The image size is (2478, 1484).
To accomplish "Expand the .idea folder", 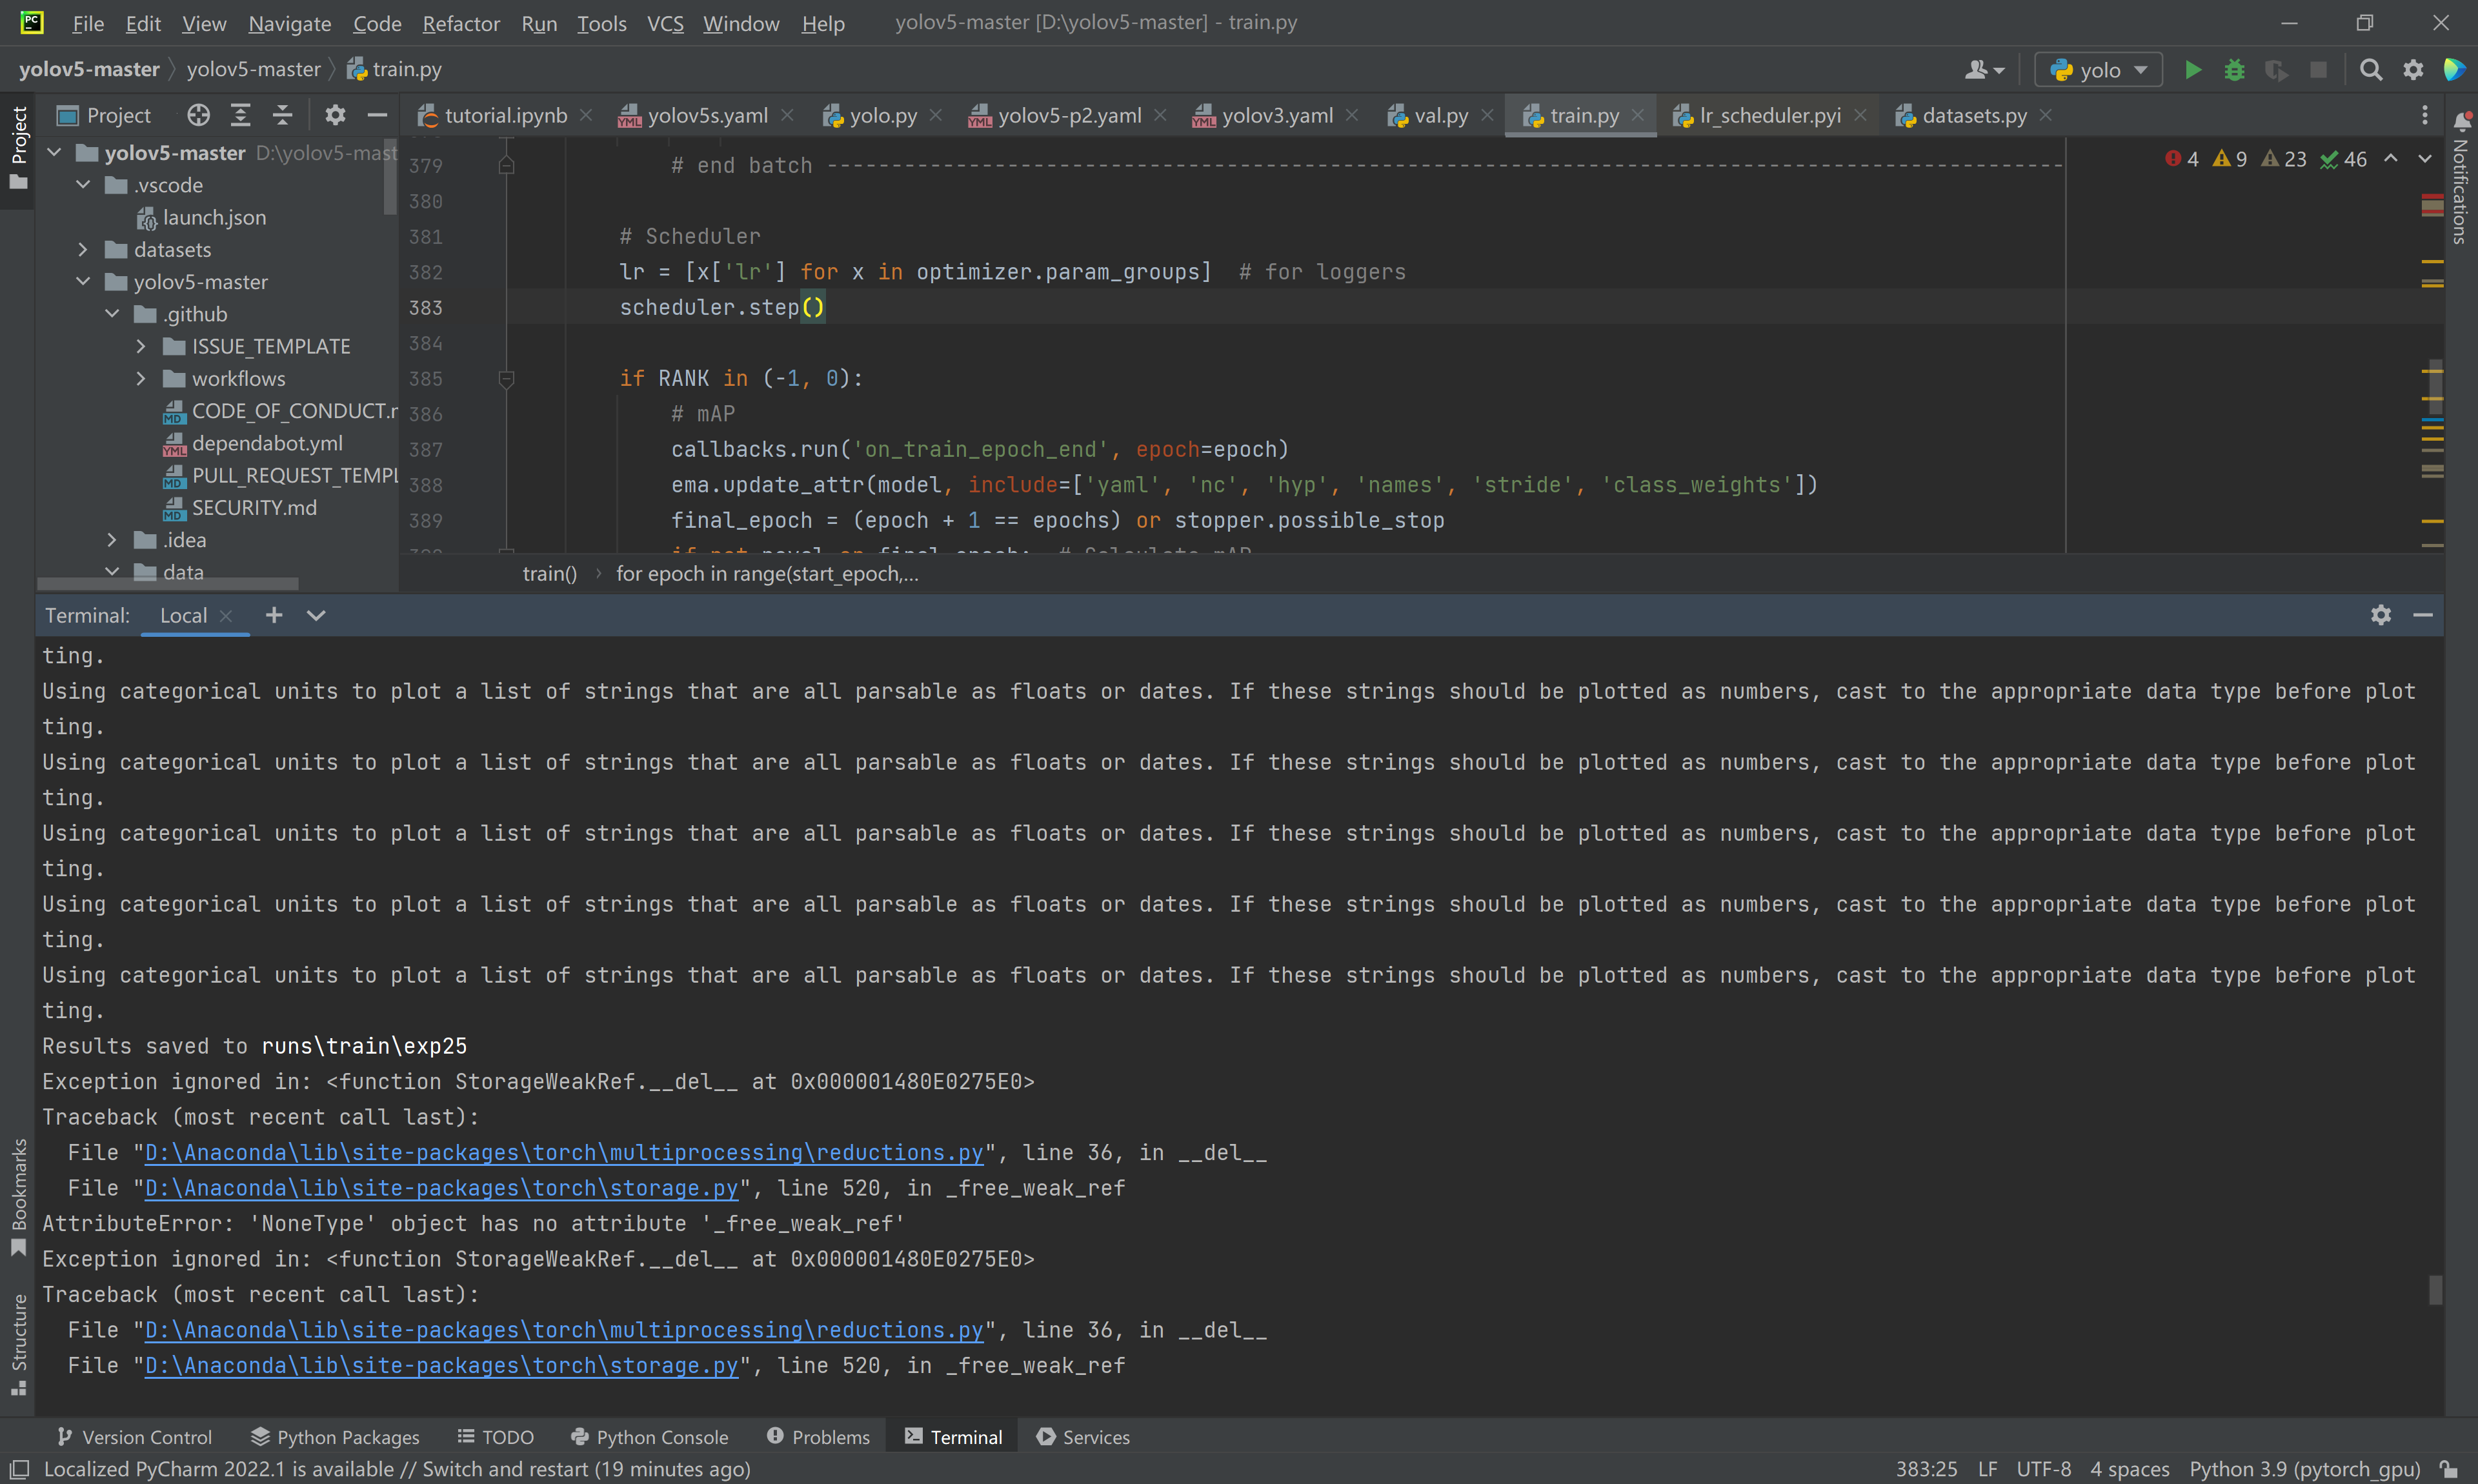I will pos(112,540).
